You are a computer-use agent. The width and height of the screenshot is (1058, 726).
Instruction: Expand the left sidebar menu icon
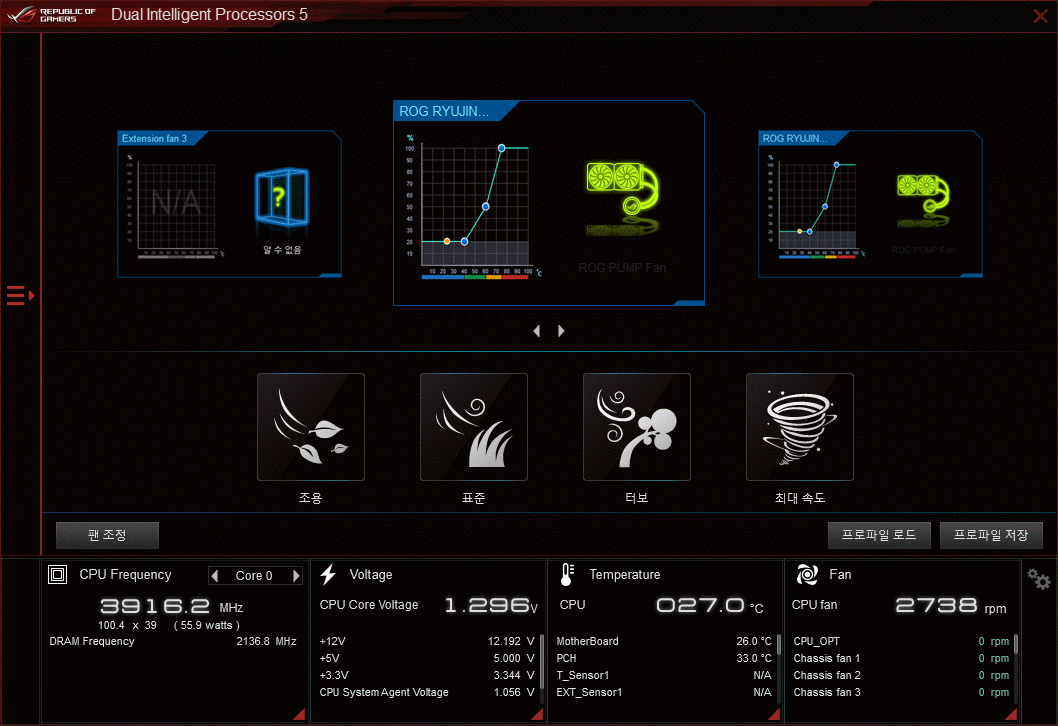tap(20, 296)
